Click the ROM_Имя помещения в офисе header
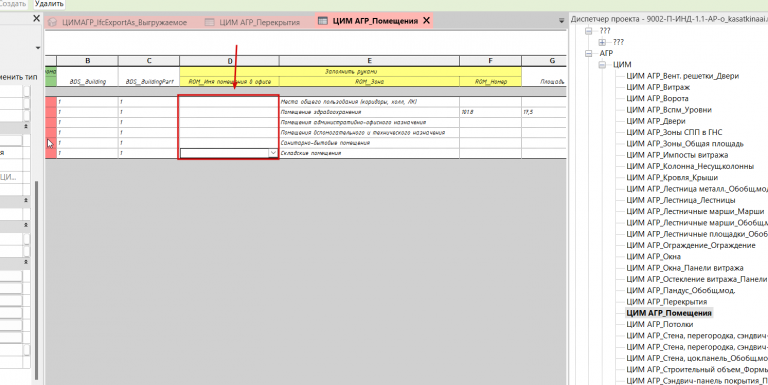768x385 pixels. (229, 82)
